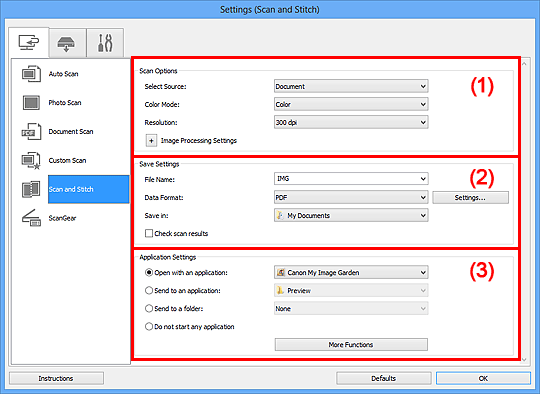Click the Document Scan PDF icon
Screen dimensions: 540x394
point(31,132)
